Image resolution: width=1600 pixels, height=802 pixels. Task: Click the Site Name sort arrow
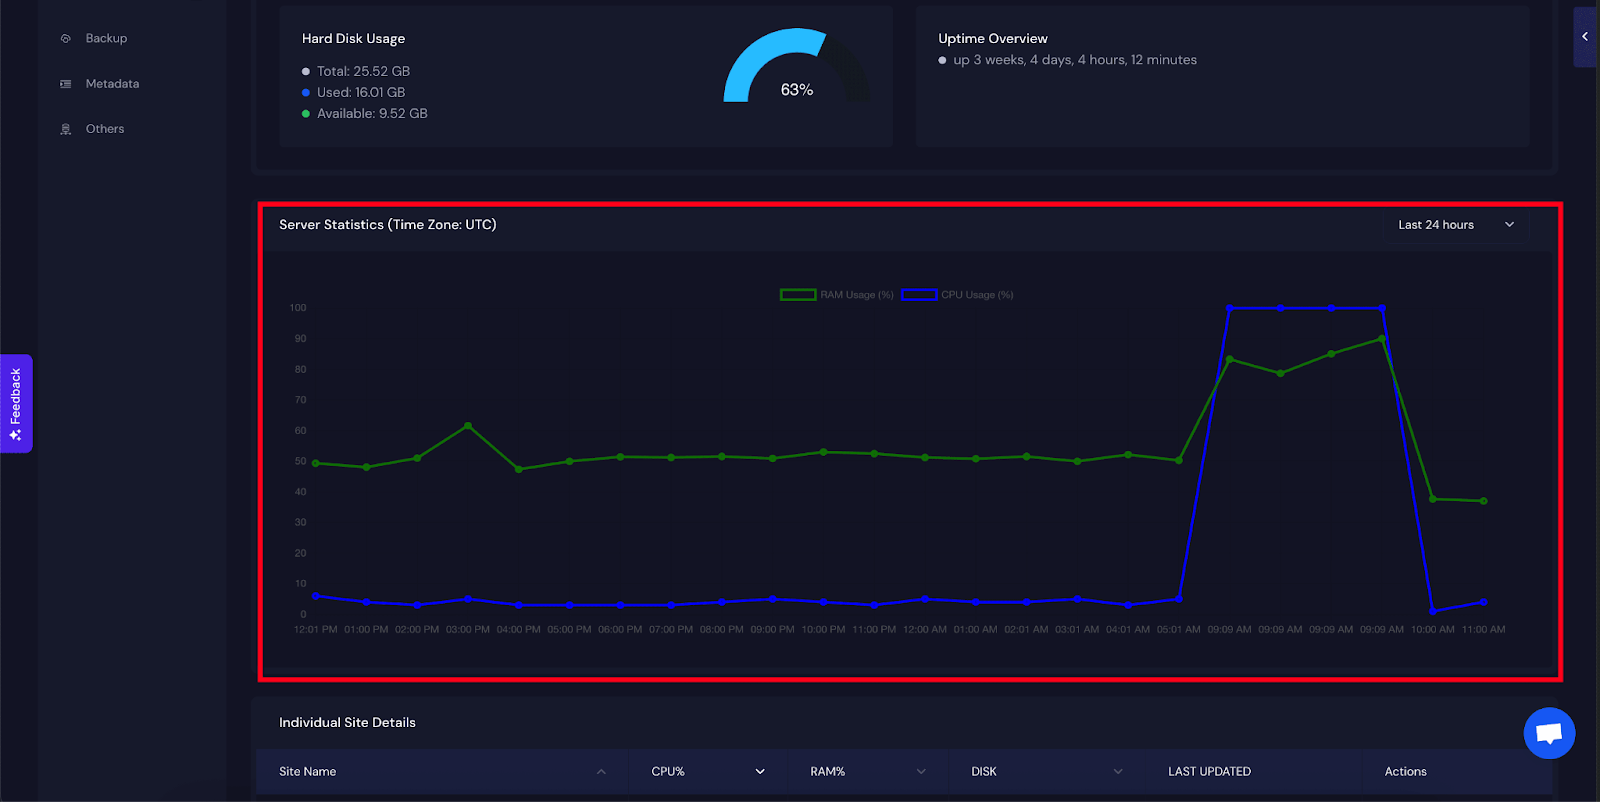tap(601, 772)
